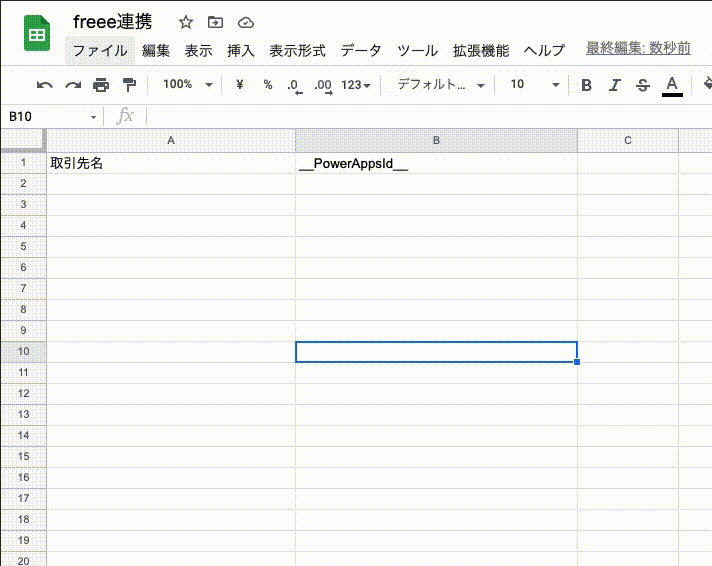Toggle bold formatting
The image size is (712, 566).
click(586, 85)
